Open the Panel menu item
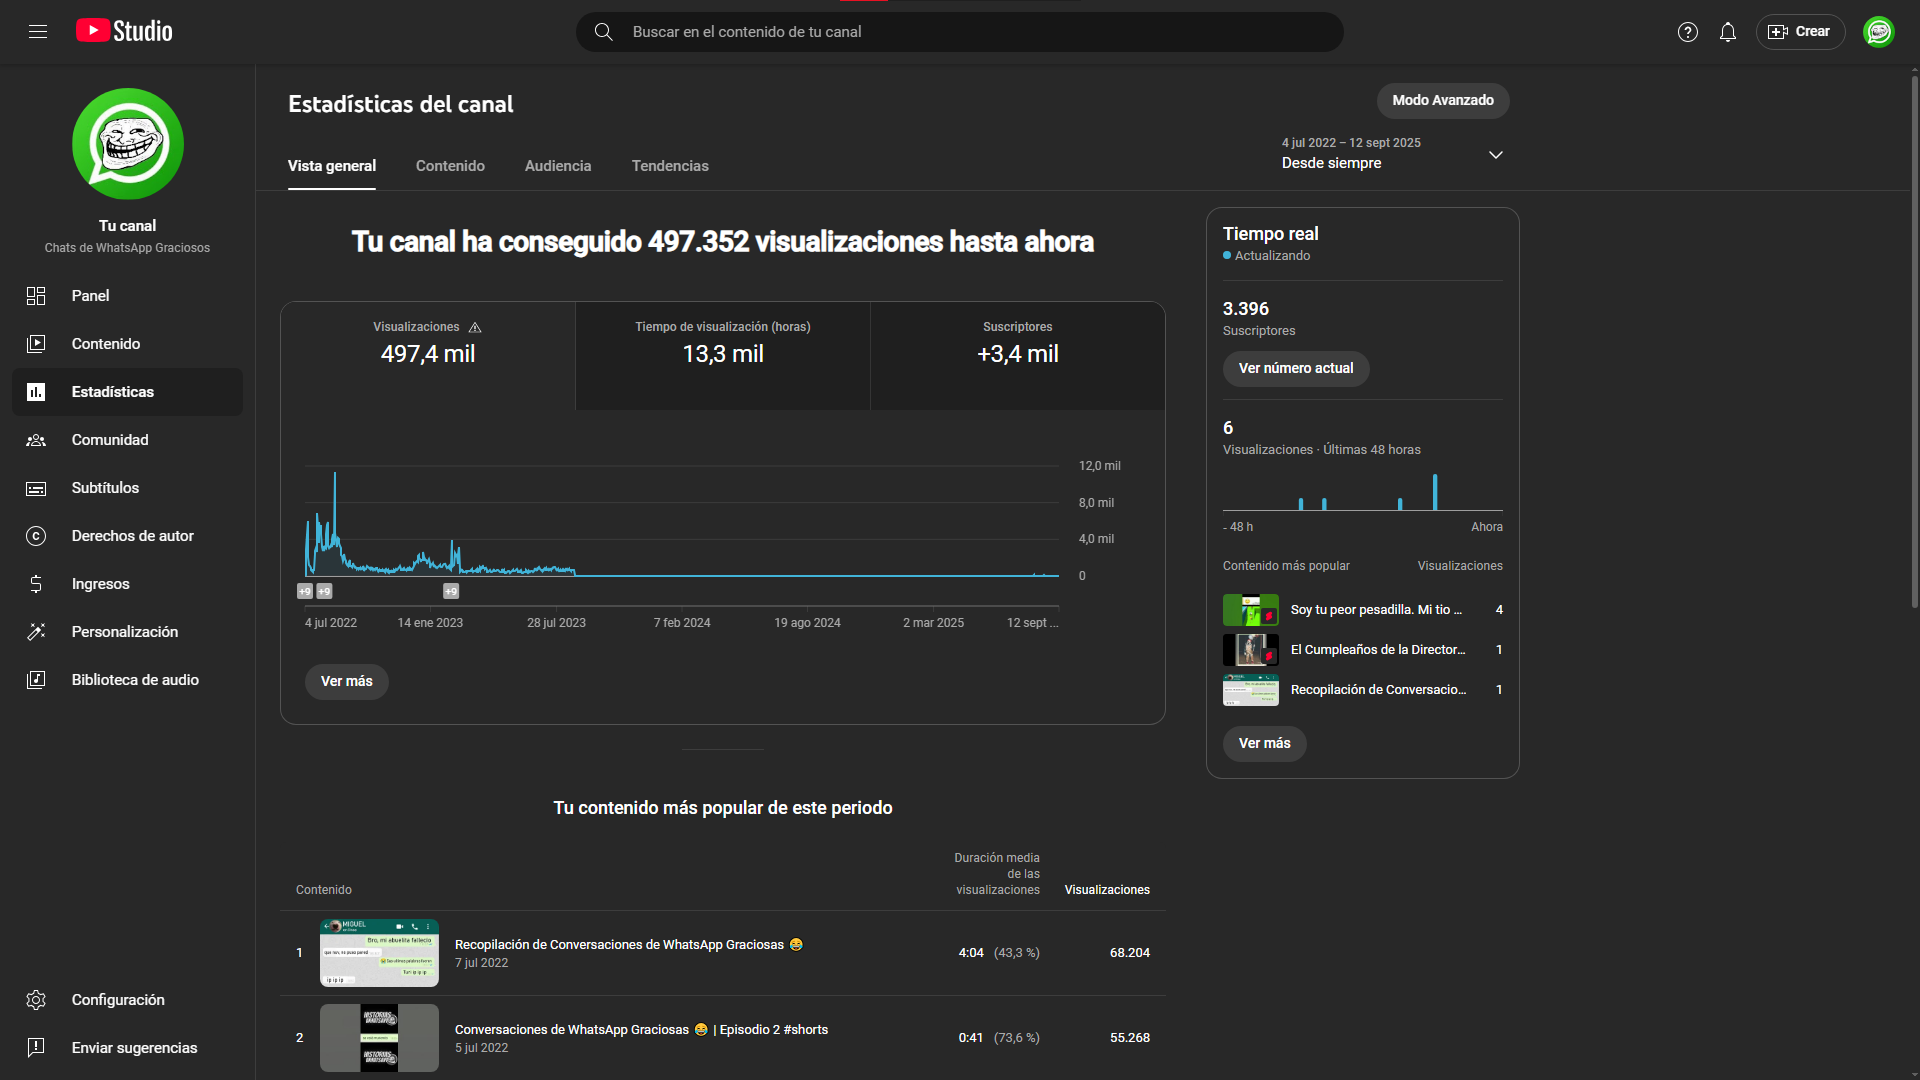Viewport: 1920px width, 1080px height. [127, 296]
